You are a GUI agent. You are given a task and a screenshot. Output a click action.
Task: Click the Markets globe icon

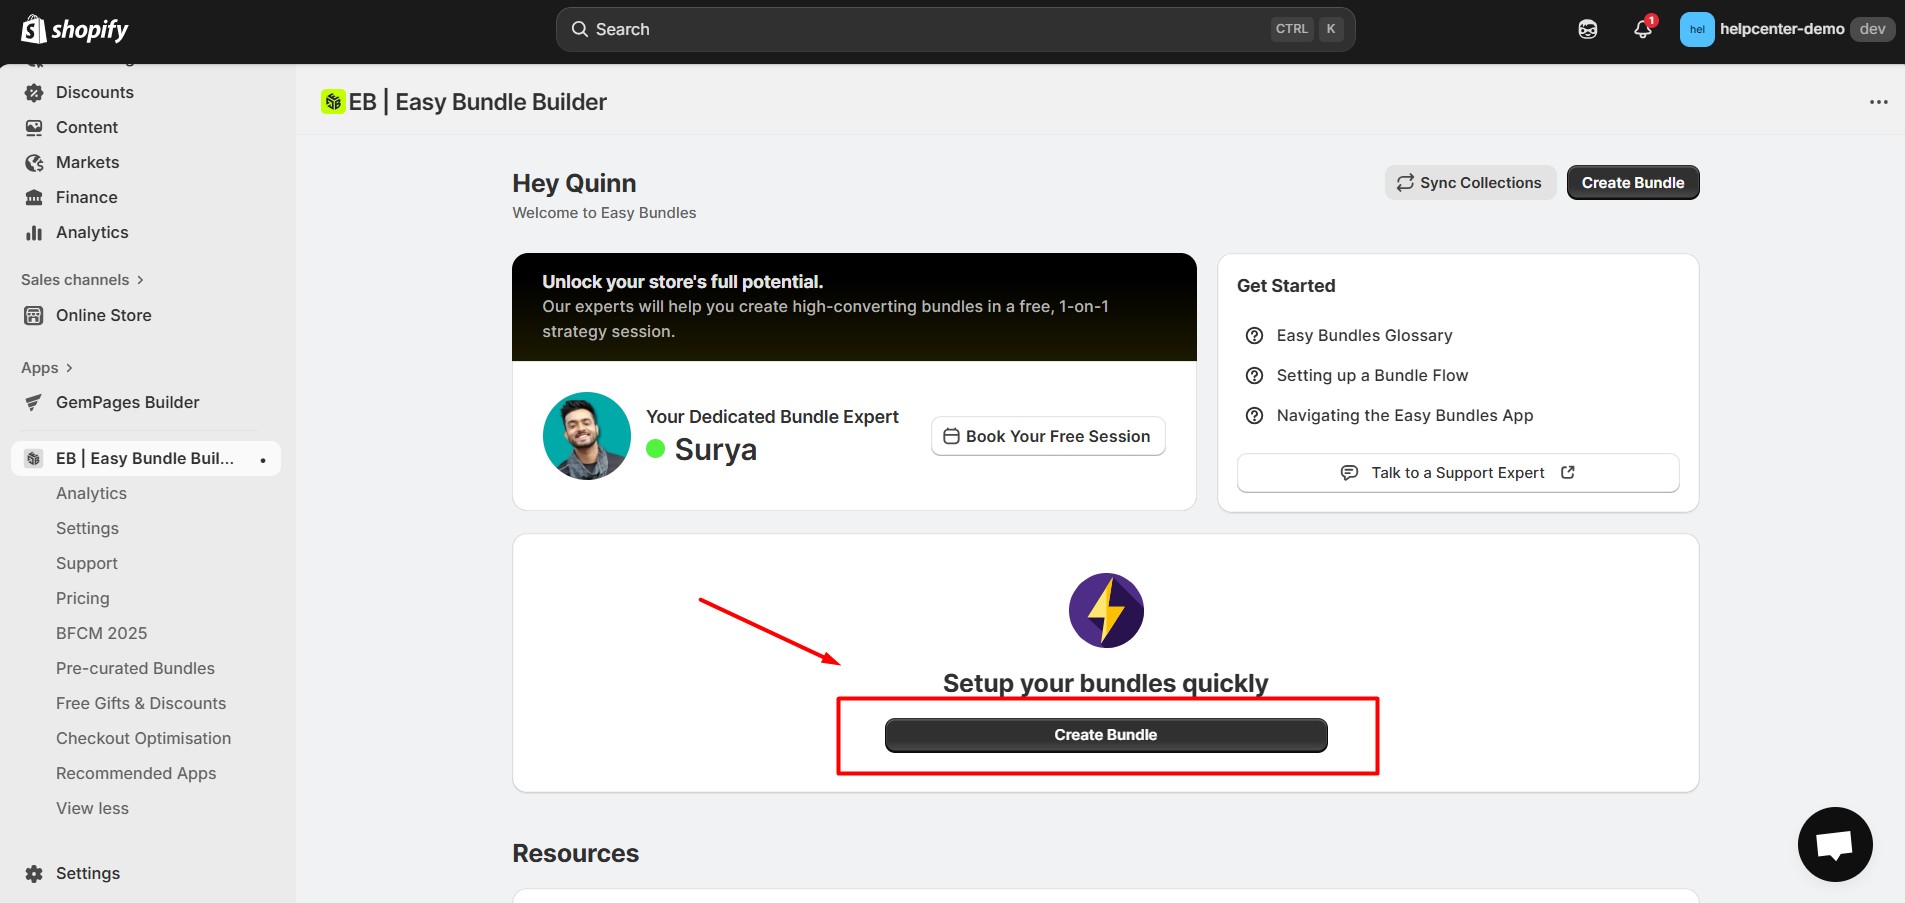[33, 162]
